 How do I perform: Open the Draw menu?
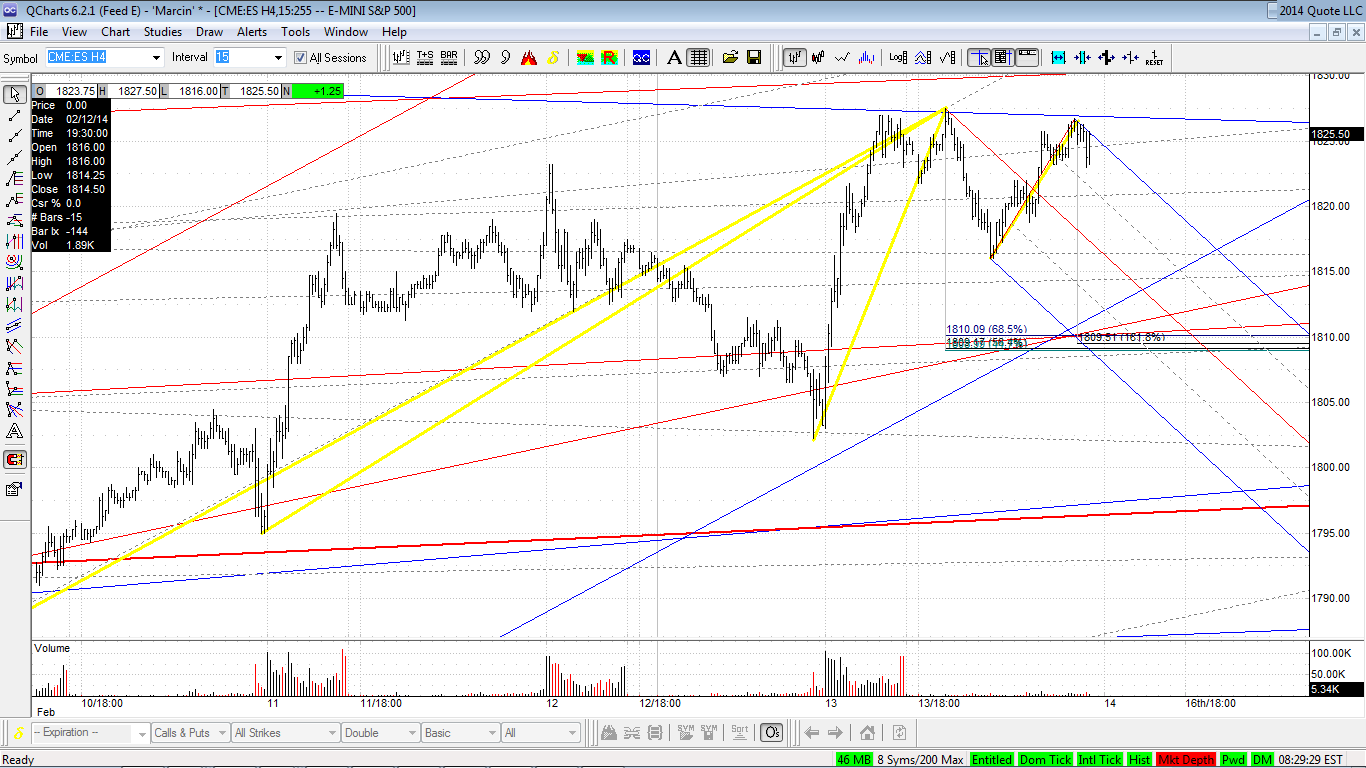pos(209,32)
